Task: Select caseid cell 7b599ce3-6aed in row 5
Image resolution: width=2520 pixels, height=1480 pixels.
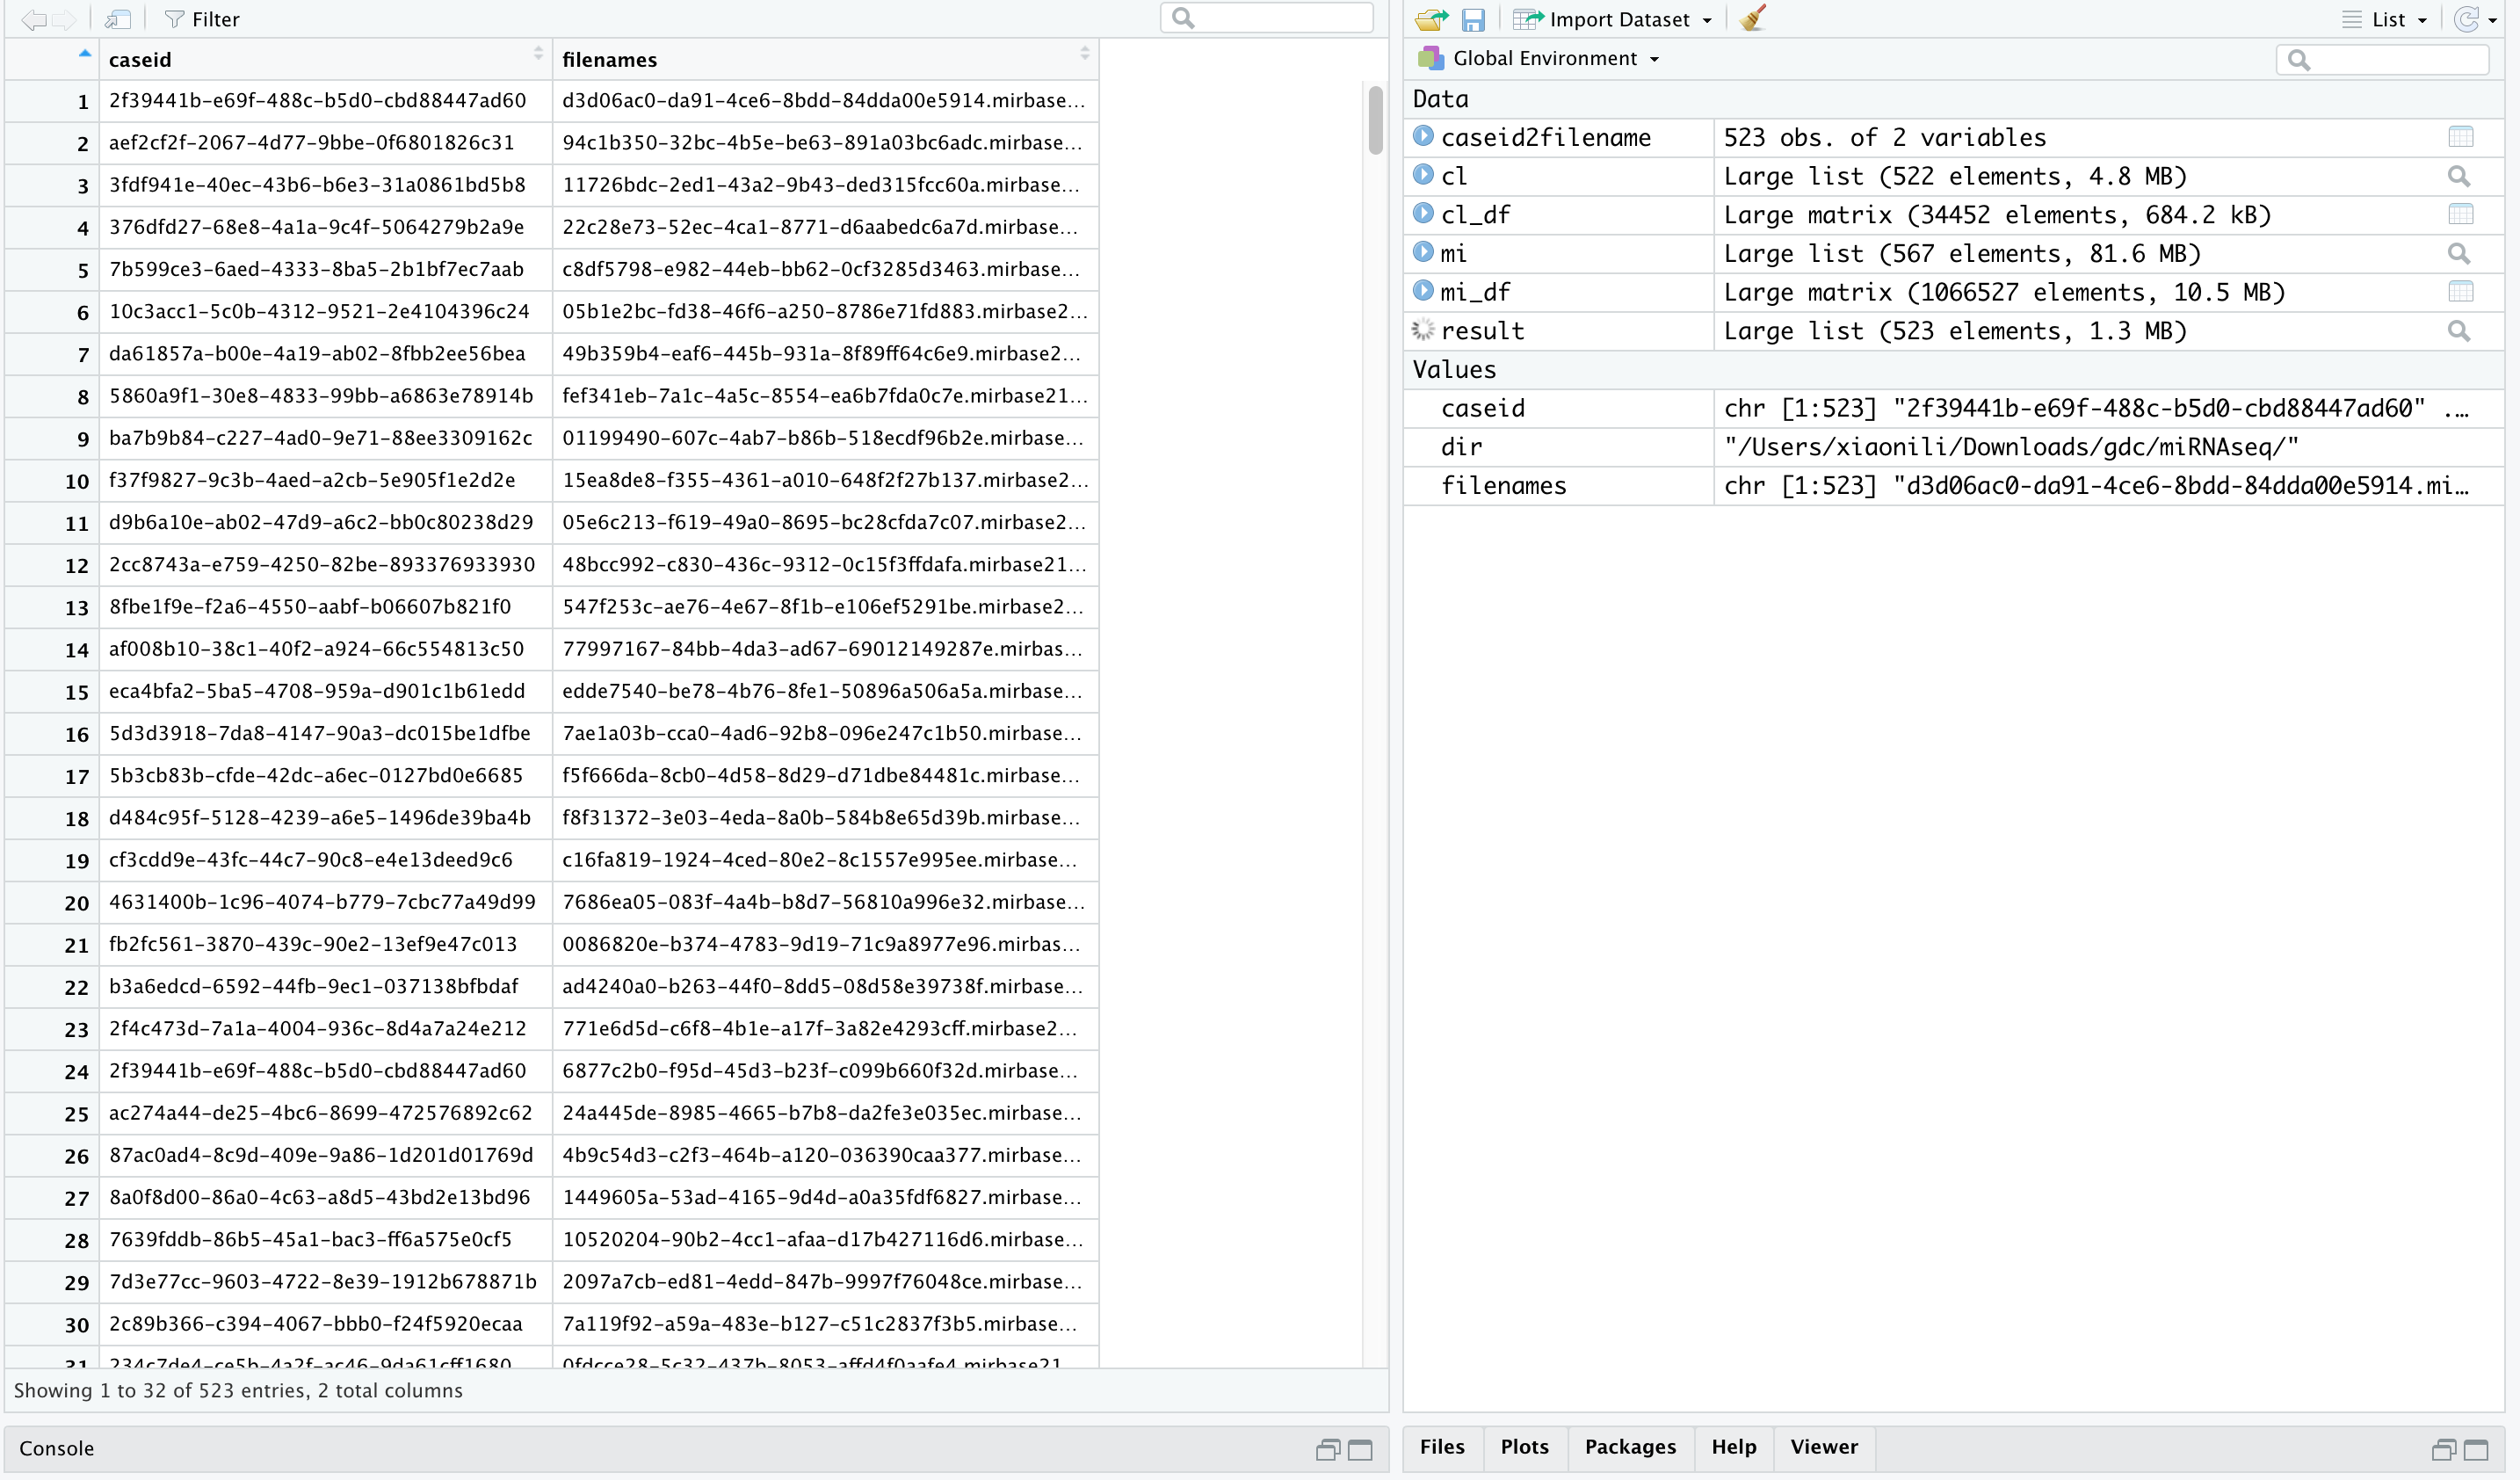Action: point(325,270)
